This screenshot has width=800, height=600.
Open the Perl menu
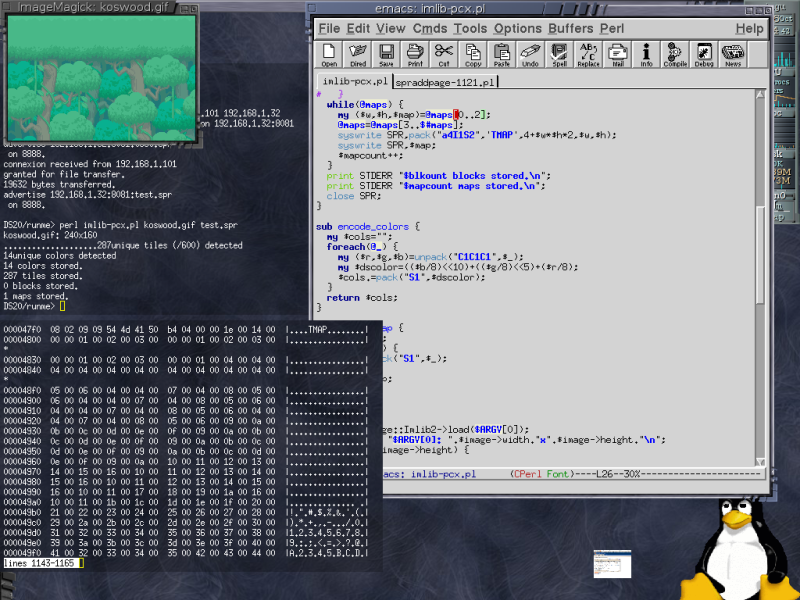(612, 29)
